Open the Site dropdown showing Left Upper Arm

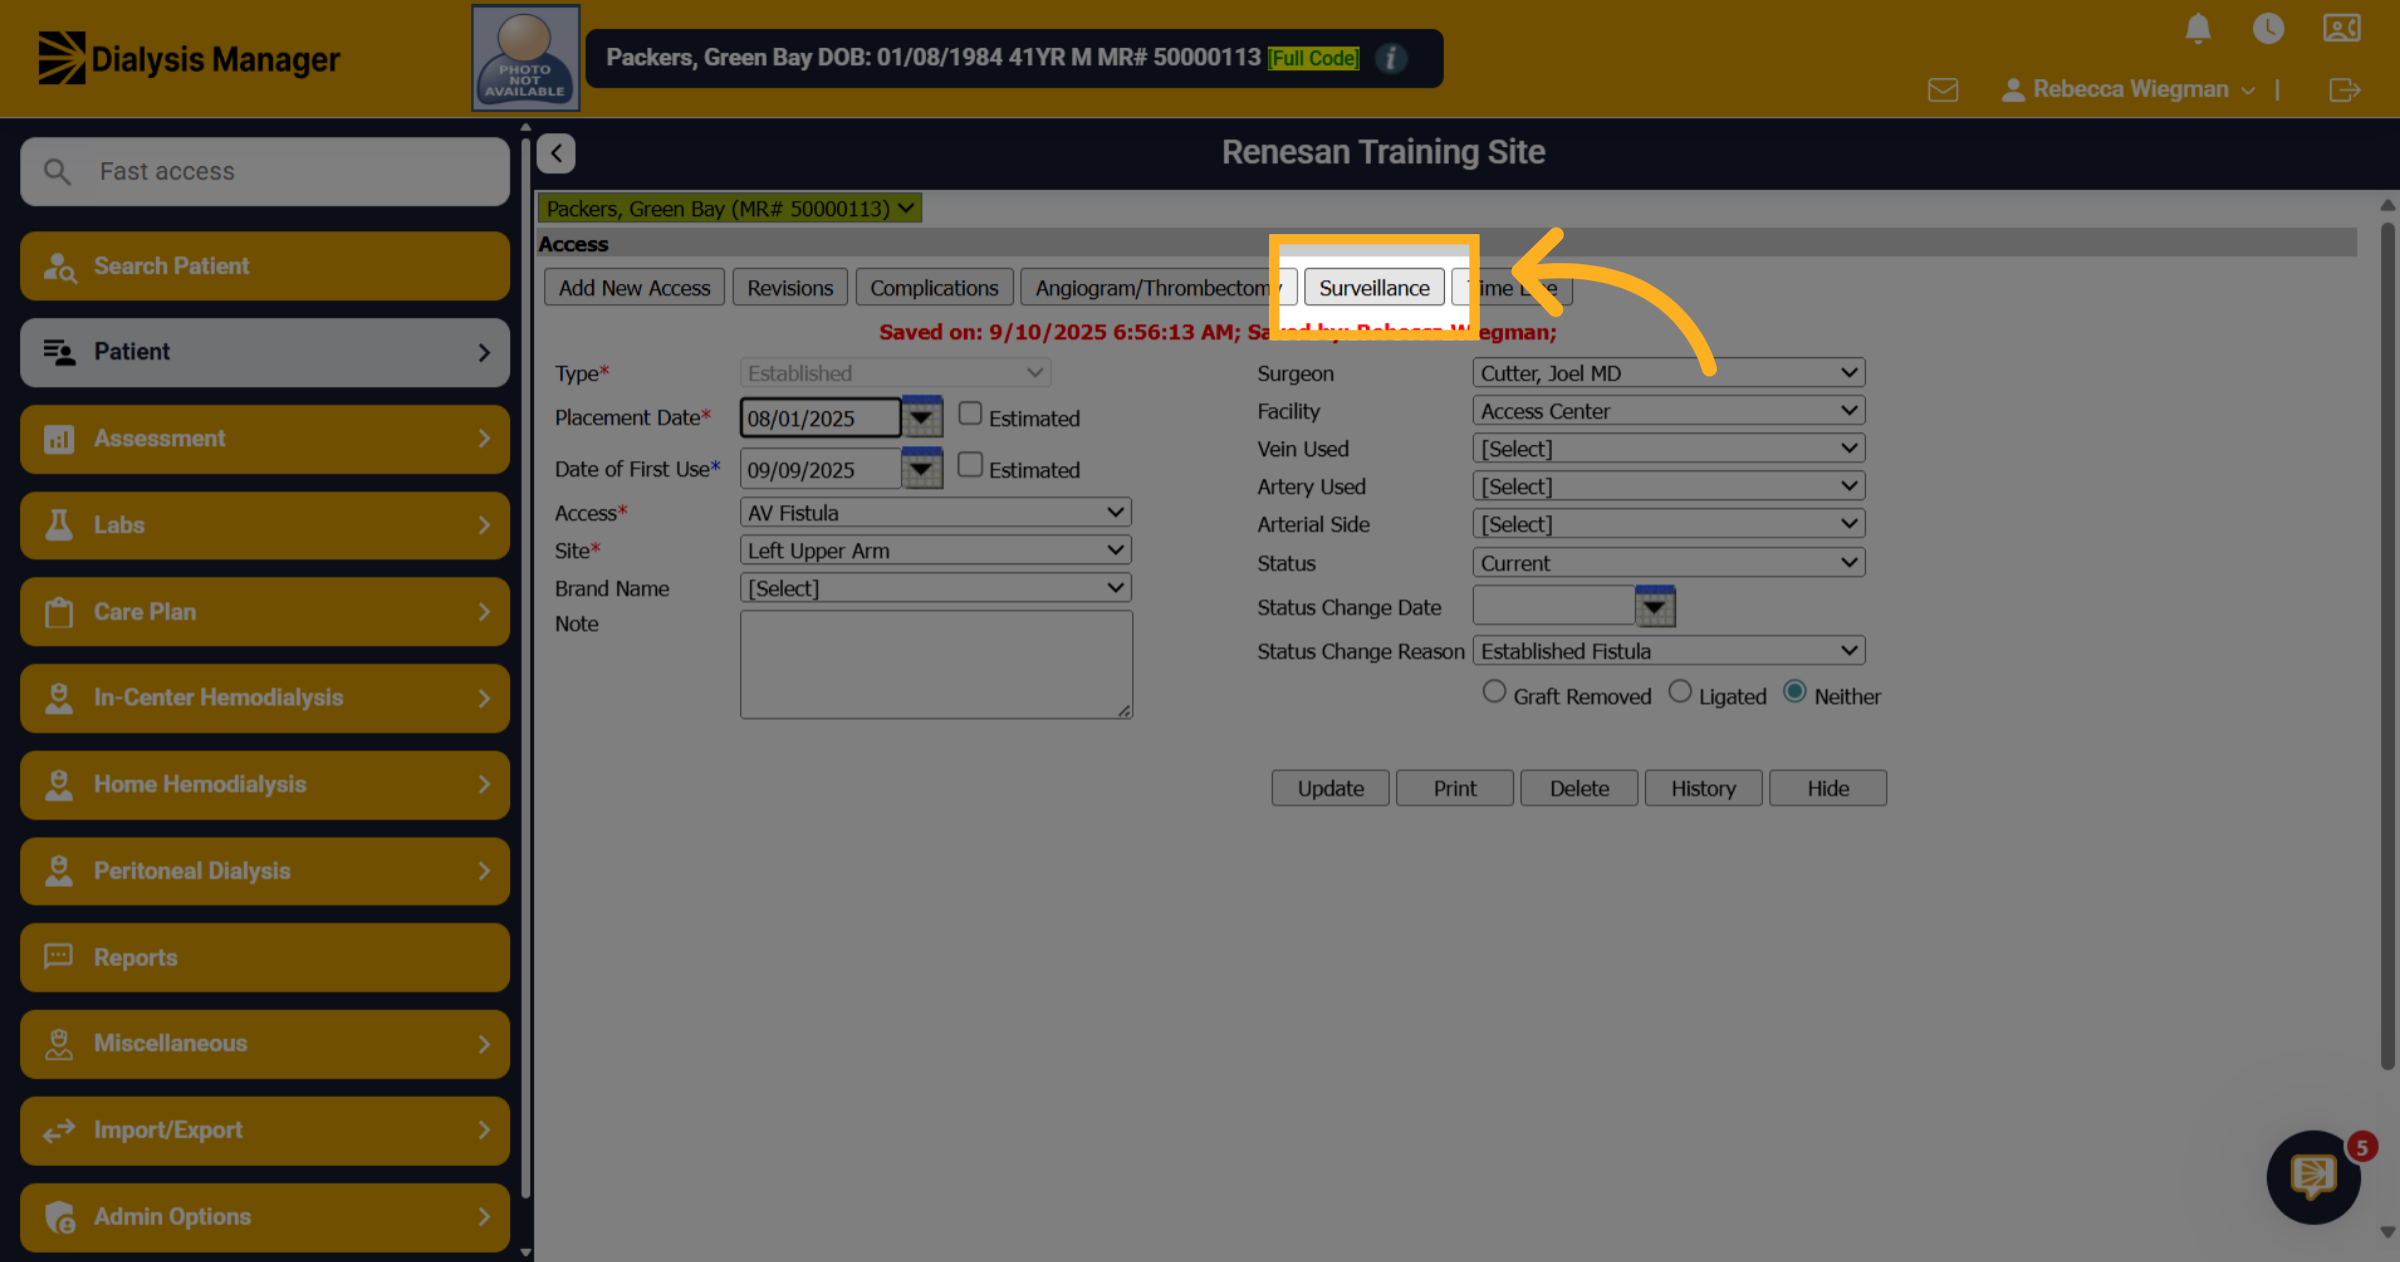coord(936,551)
